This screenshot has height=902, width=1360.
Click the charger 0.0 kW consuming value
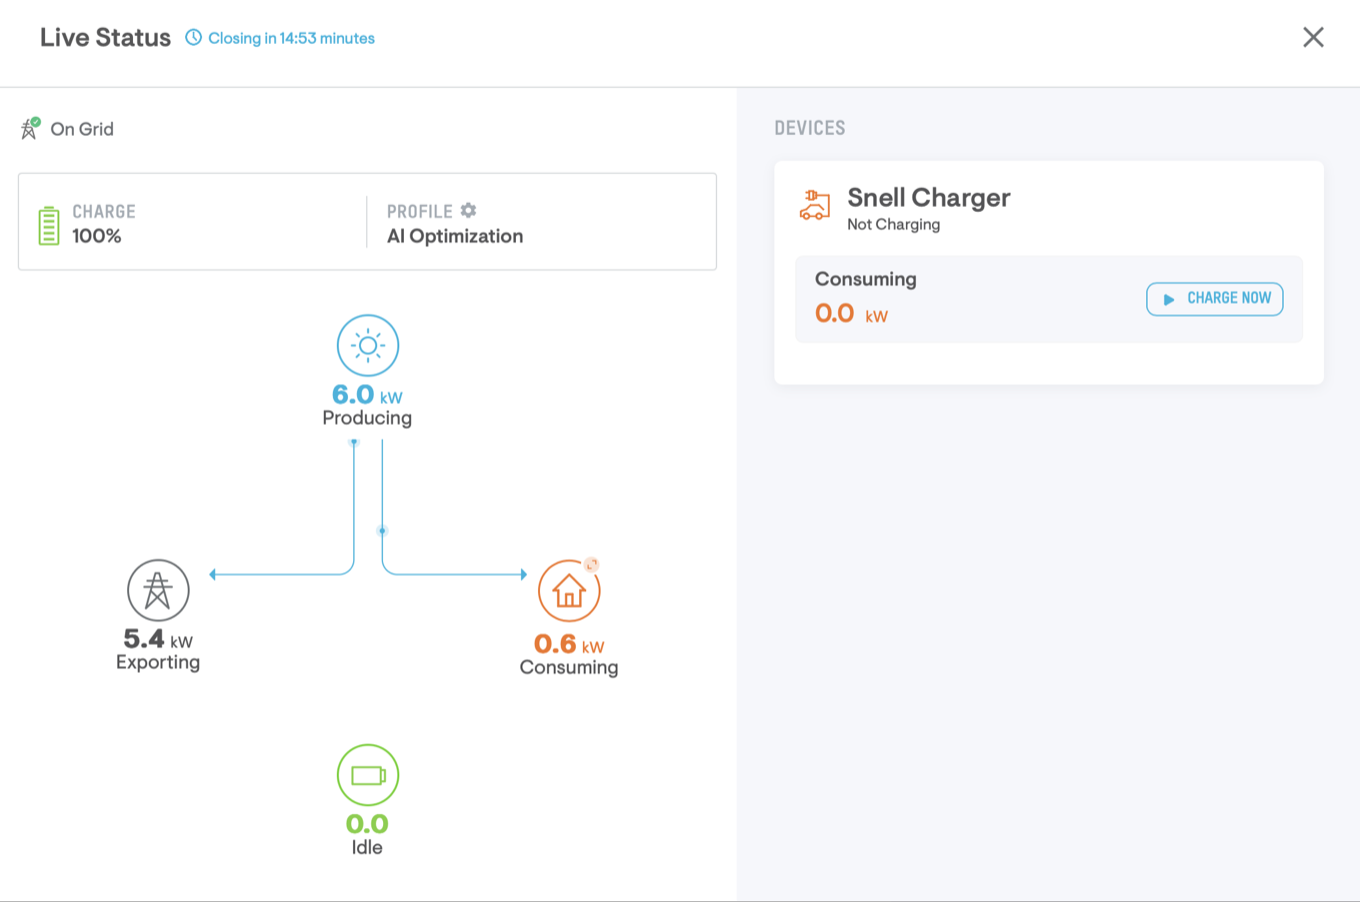tap(851, 314)
